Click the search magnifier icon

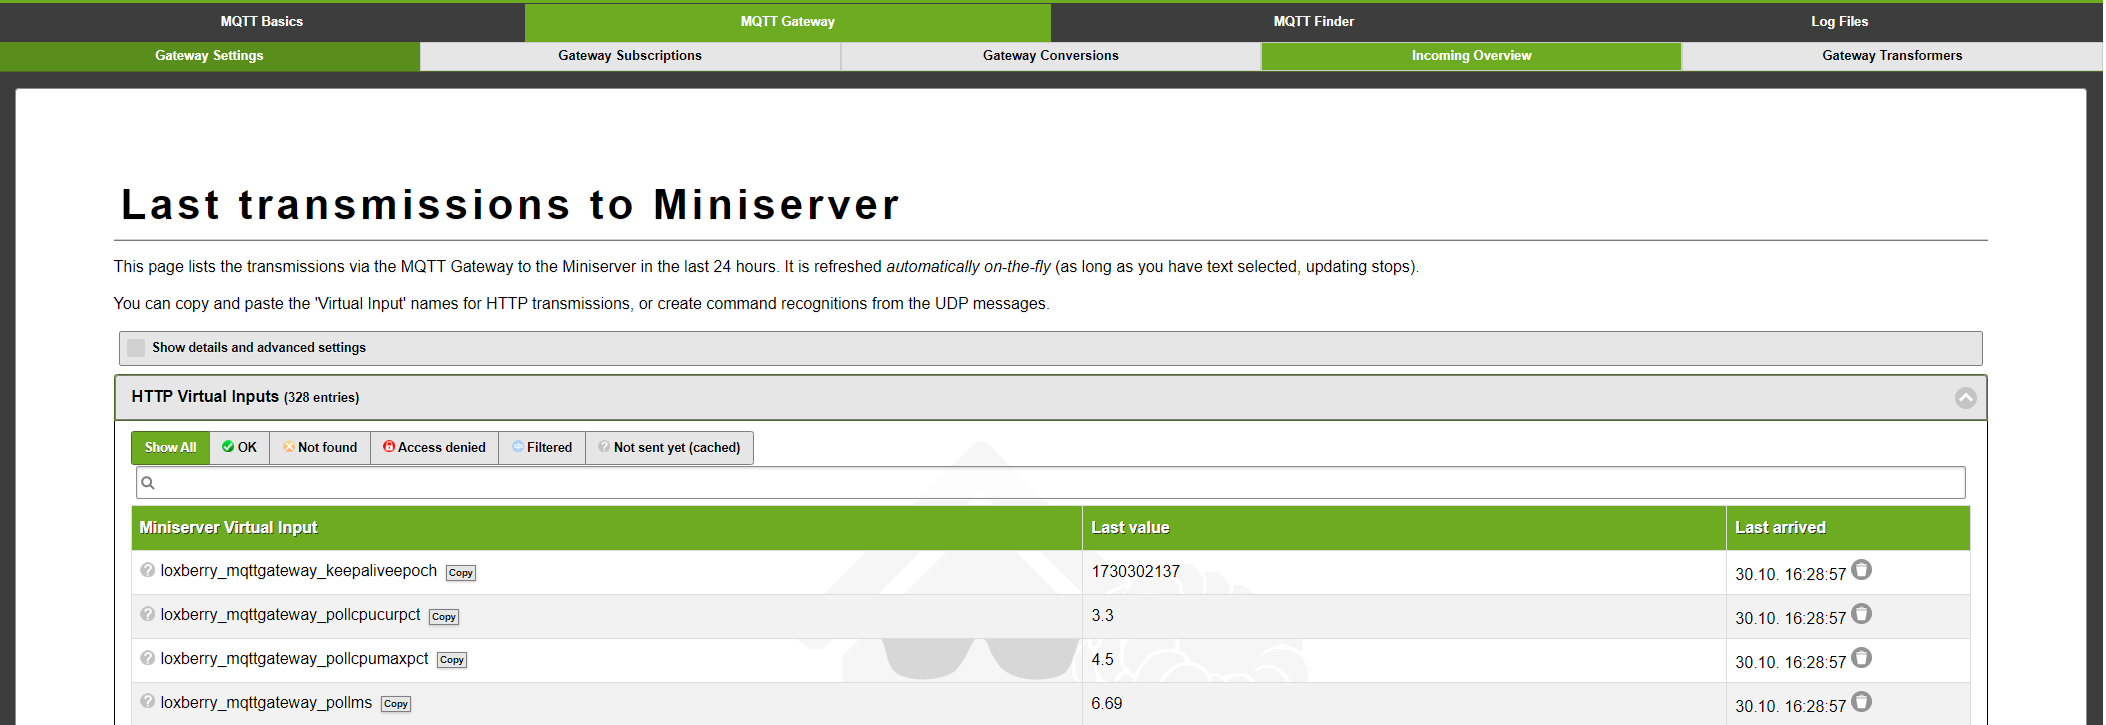pyautogui.click(x=148, y=483)
